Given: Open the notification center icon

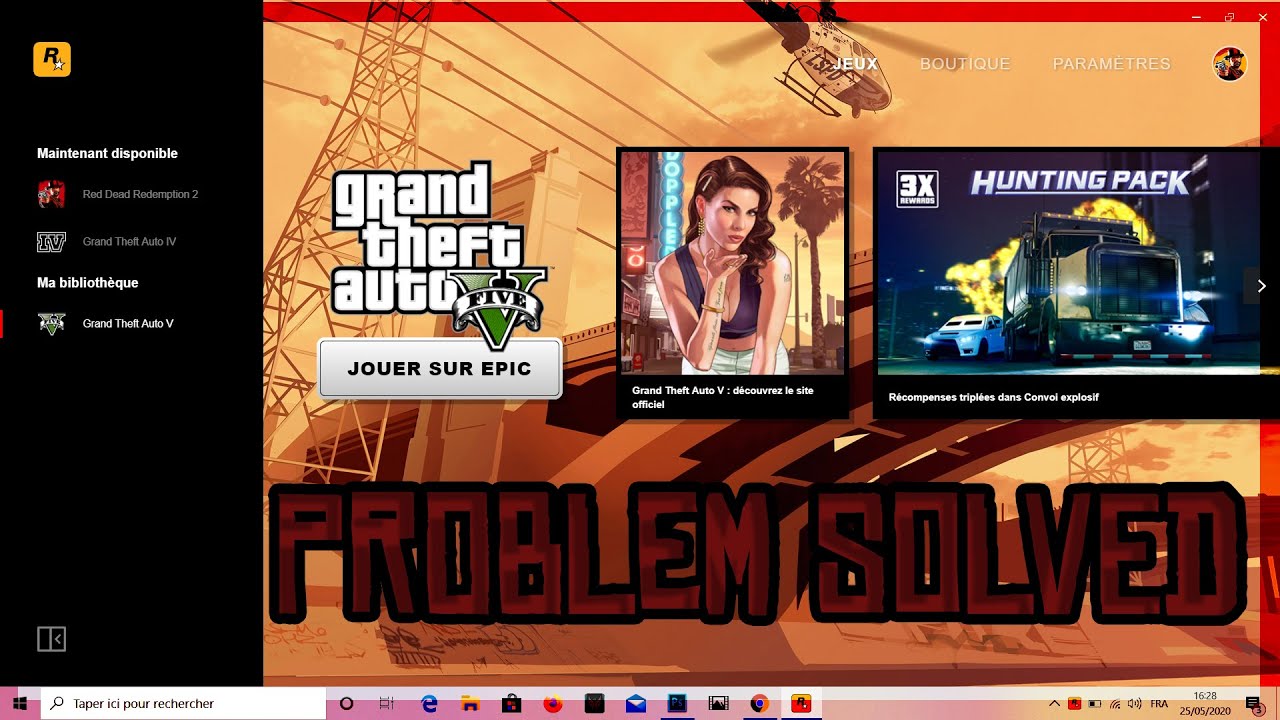Looking at the screenshot, I should (1254, 704).
